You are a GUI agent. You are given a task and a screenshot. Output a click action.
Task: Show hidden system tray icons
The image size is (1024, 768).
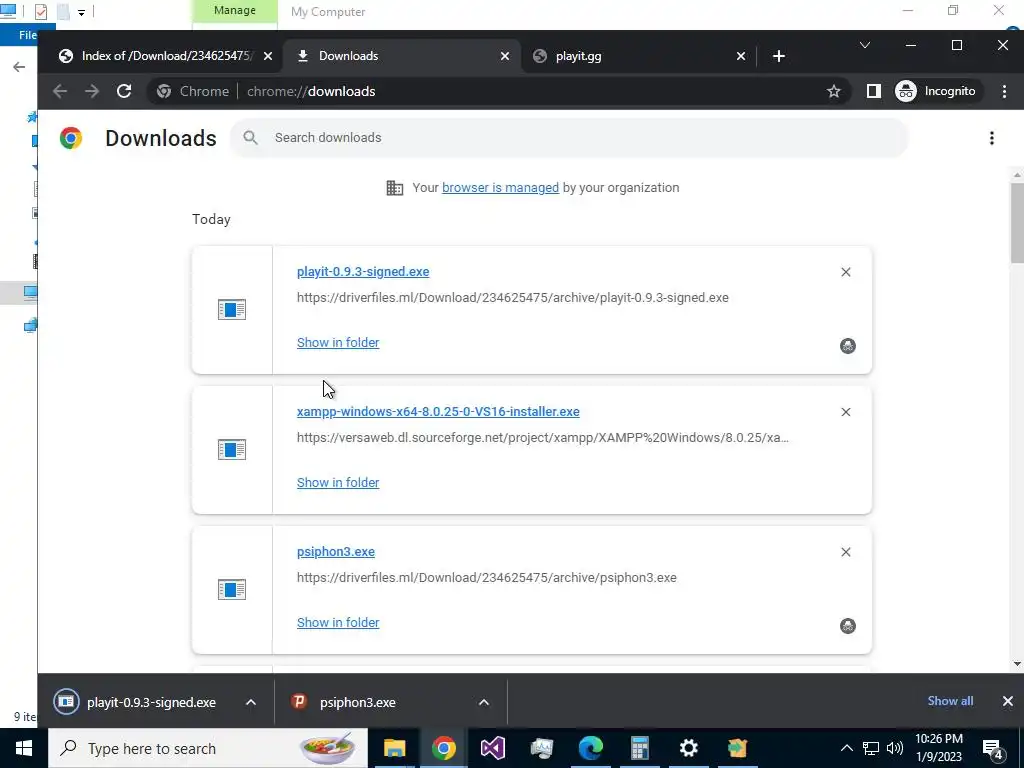point(846,748)
